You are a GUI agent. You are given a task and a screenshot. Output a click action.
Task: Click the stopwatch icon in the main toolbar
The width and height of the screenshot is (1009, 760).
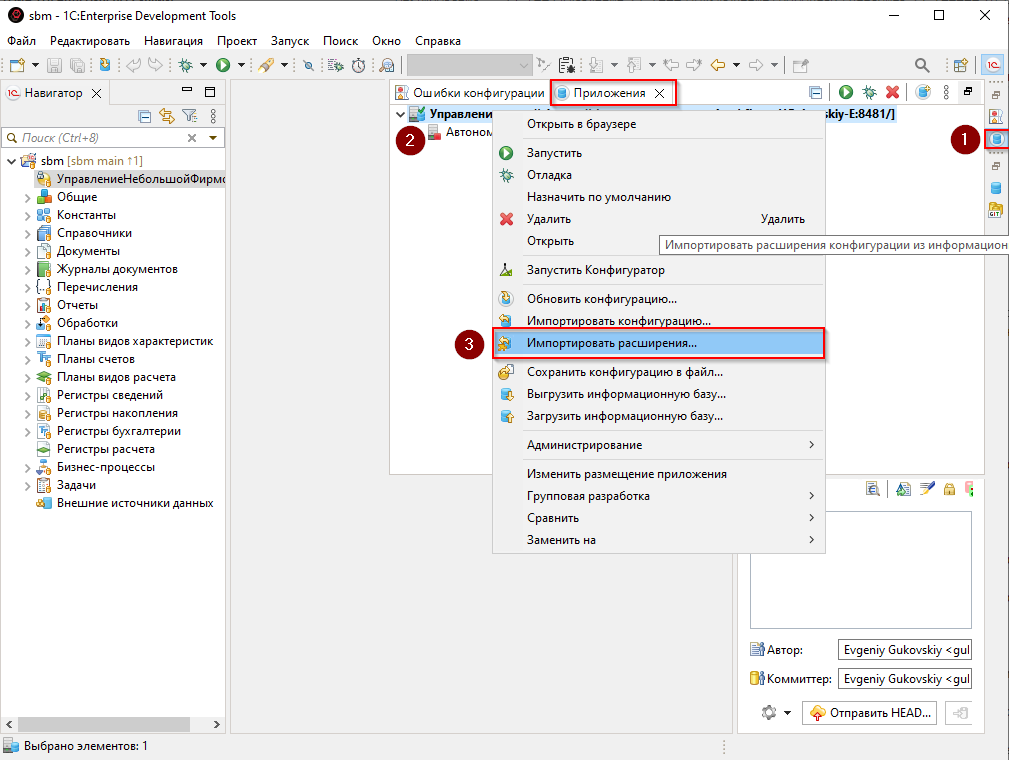coord(358,65)
